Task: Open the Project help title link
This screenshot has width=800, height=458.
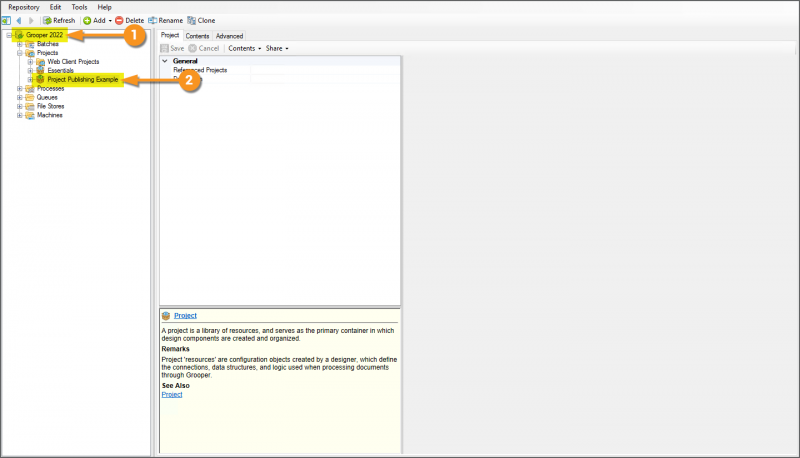Action: tap(185, 316)
